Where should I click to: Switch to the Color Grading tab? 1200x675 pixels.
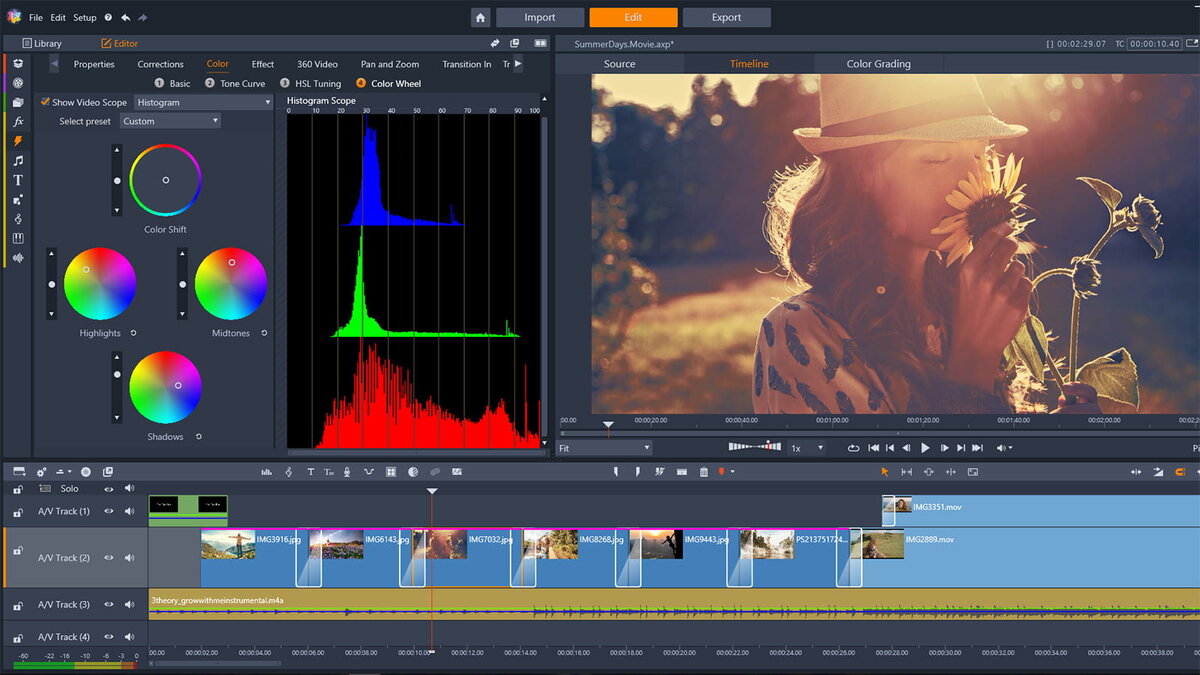(x=878, y=63)
